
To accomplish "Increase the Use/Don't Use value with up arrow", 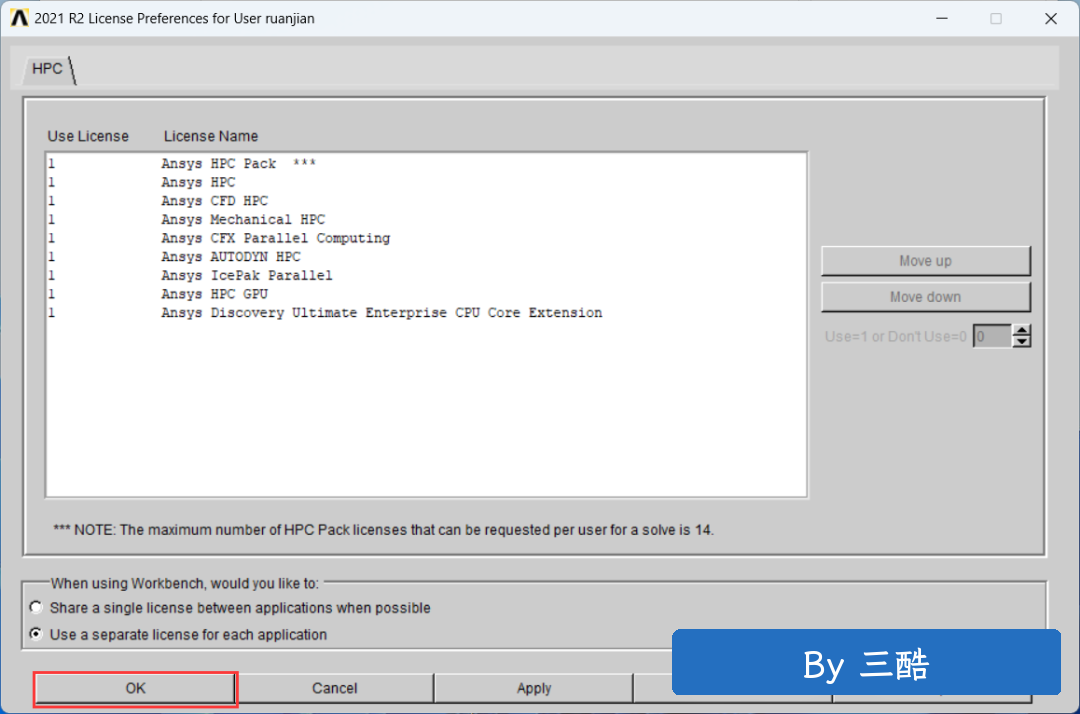I will pyautogui.click(x=1021, y=330).
